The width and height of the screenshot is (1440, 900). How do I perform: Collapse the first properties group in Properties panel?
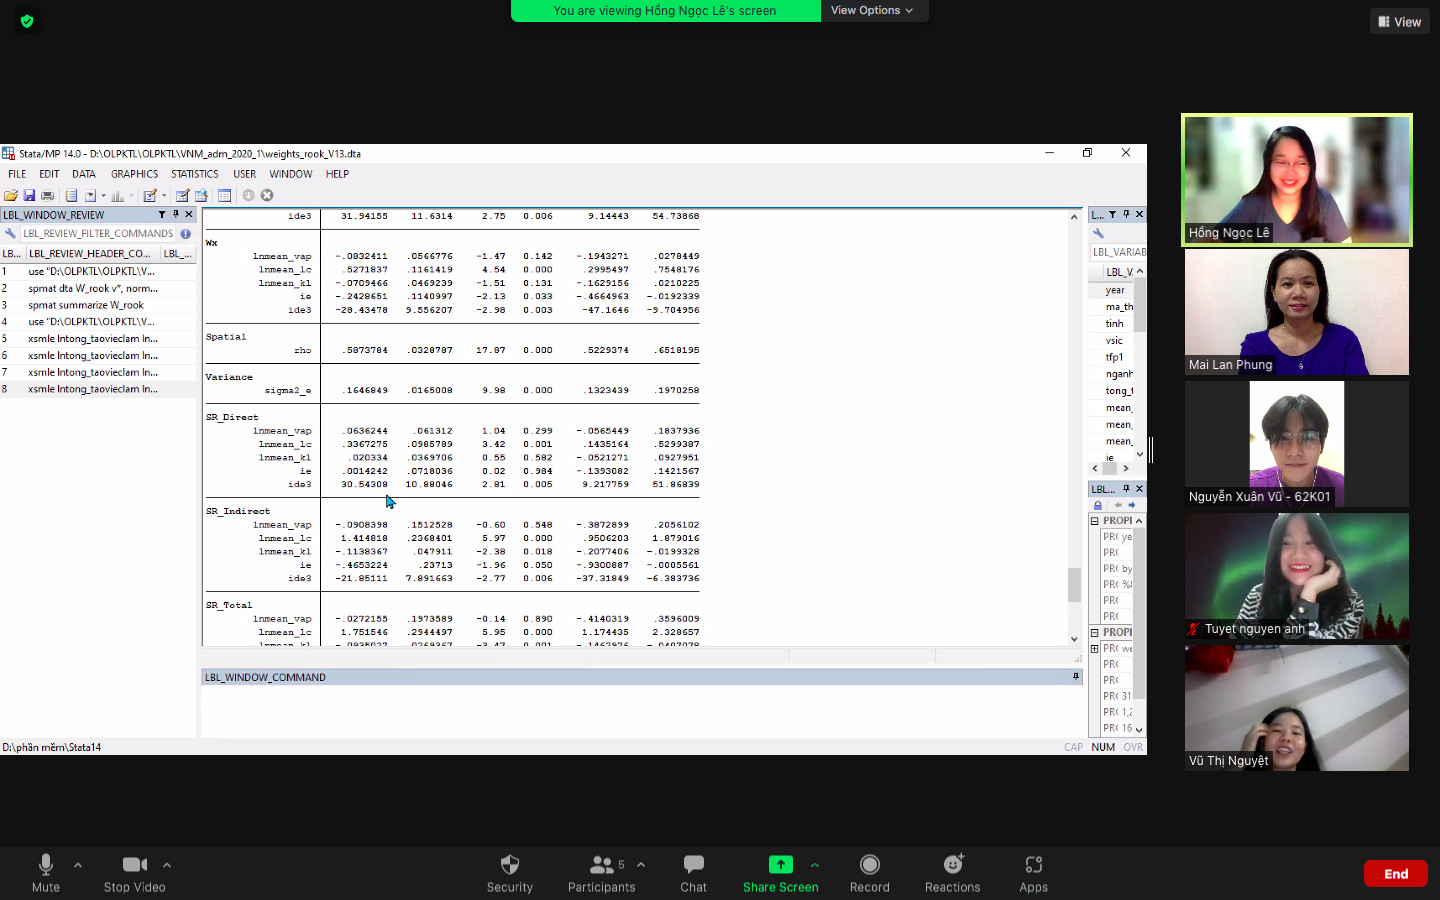(1095, 521)
